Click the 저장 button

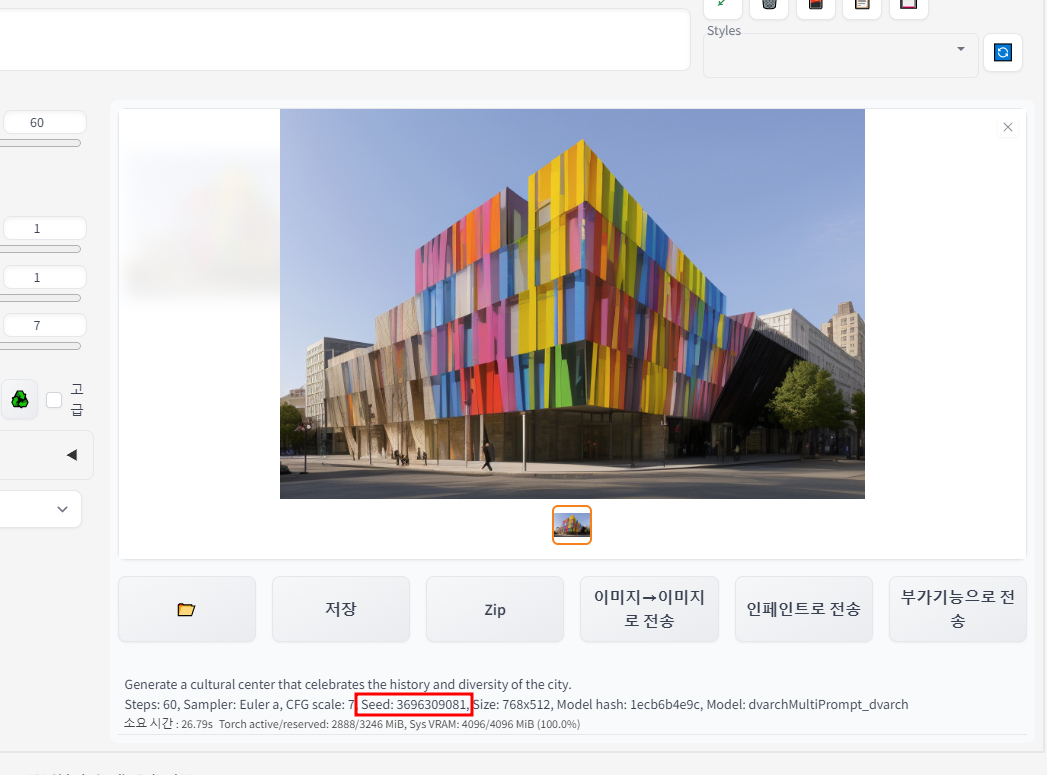pos(341,609)
